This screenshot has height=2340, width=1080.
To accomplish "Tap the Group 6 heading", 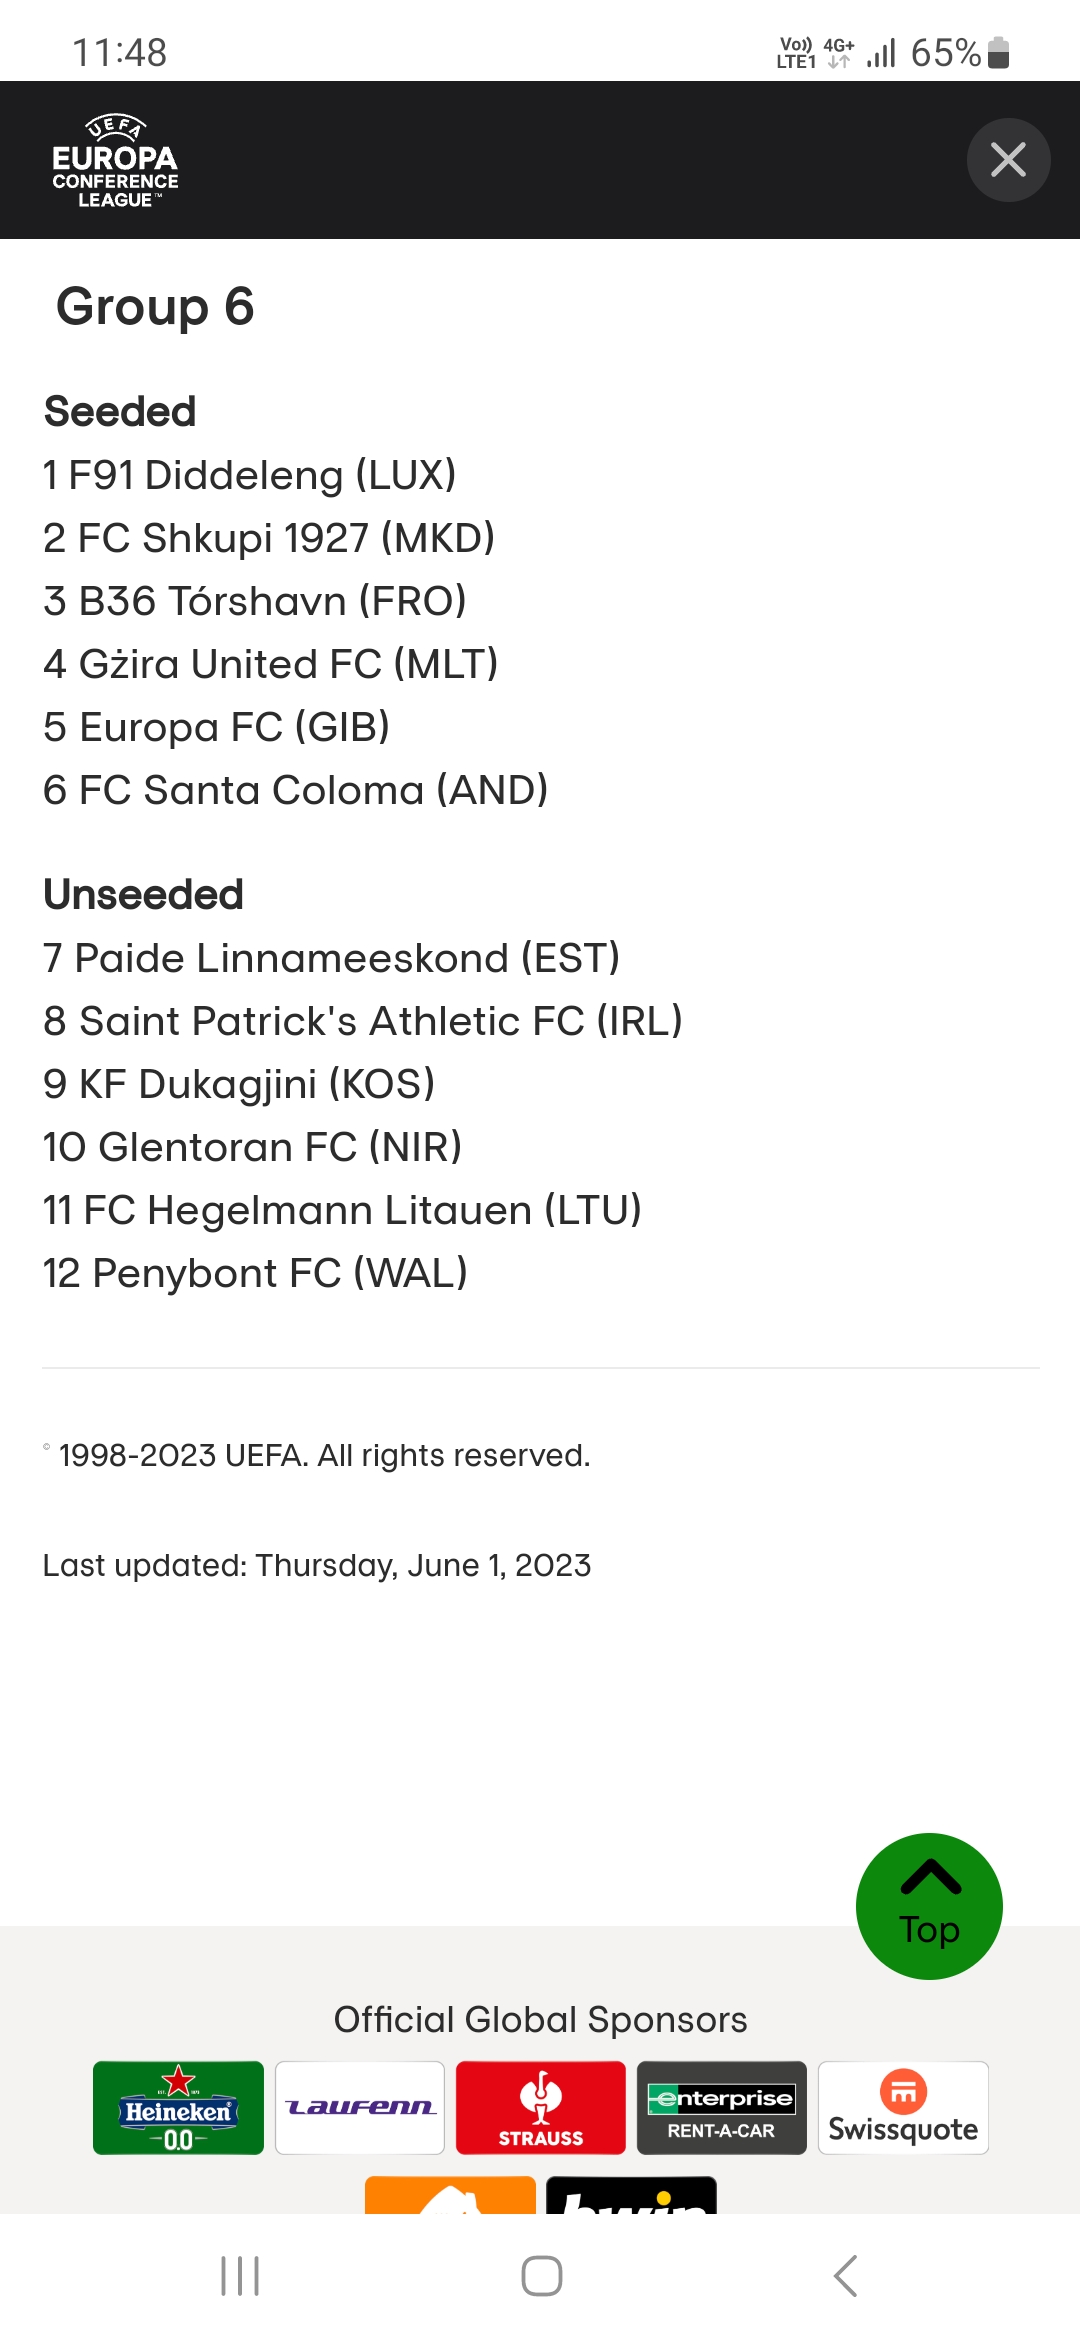I will [155, 306].
